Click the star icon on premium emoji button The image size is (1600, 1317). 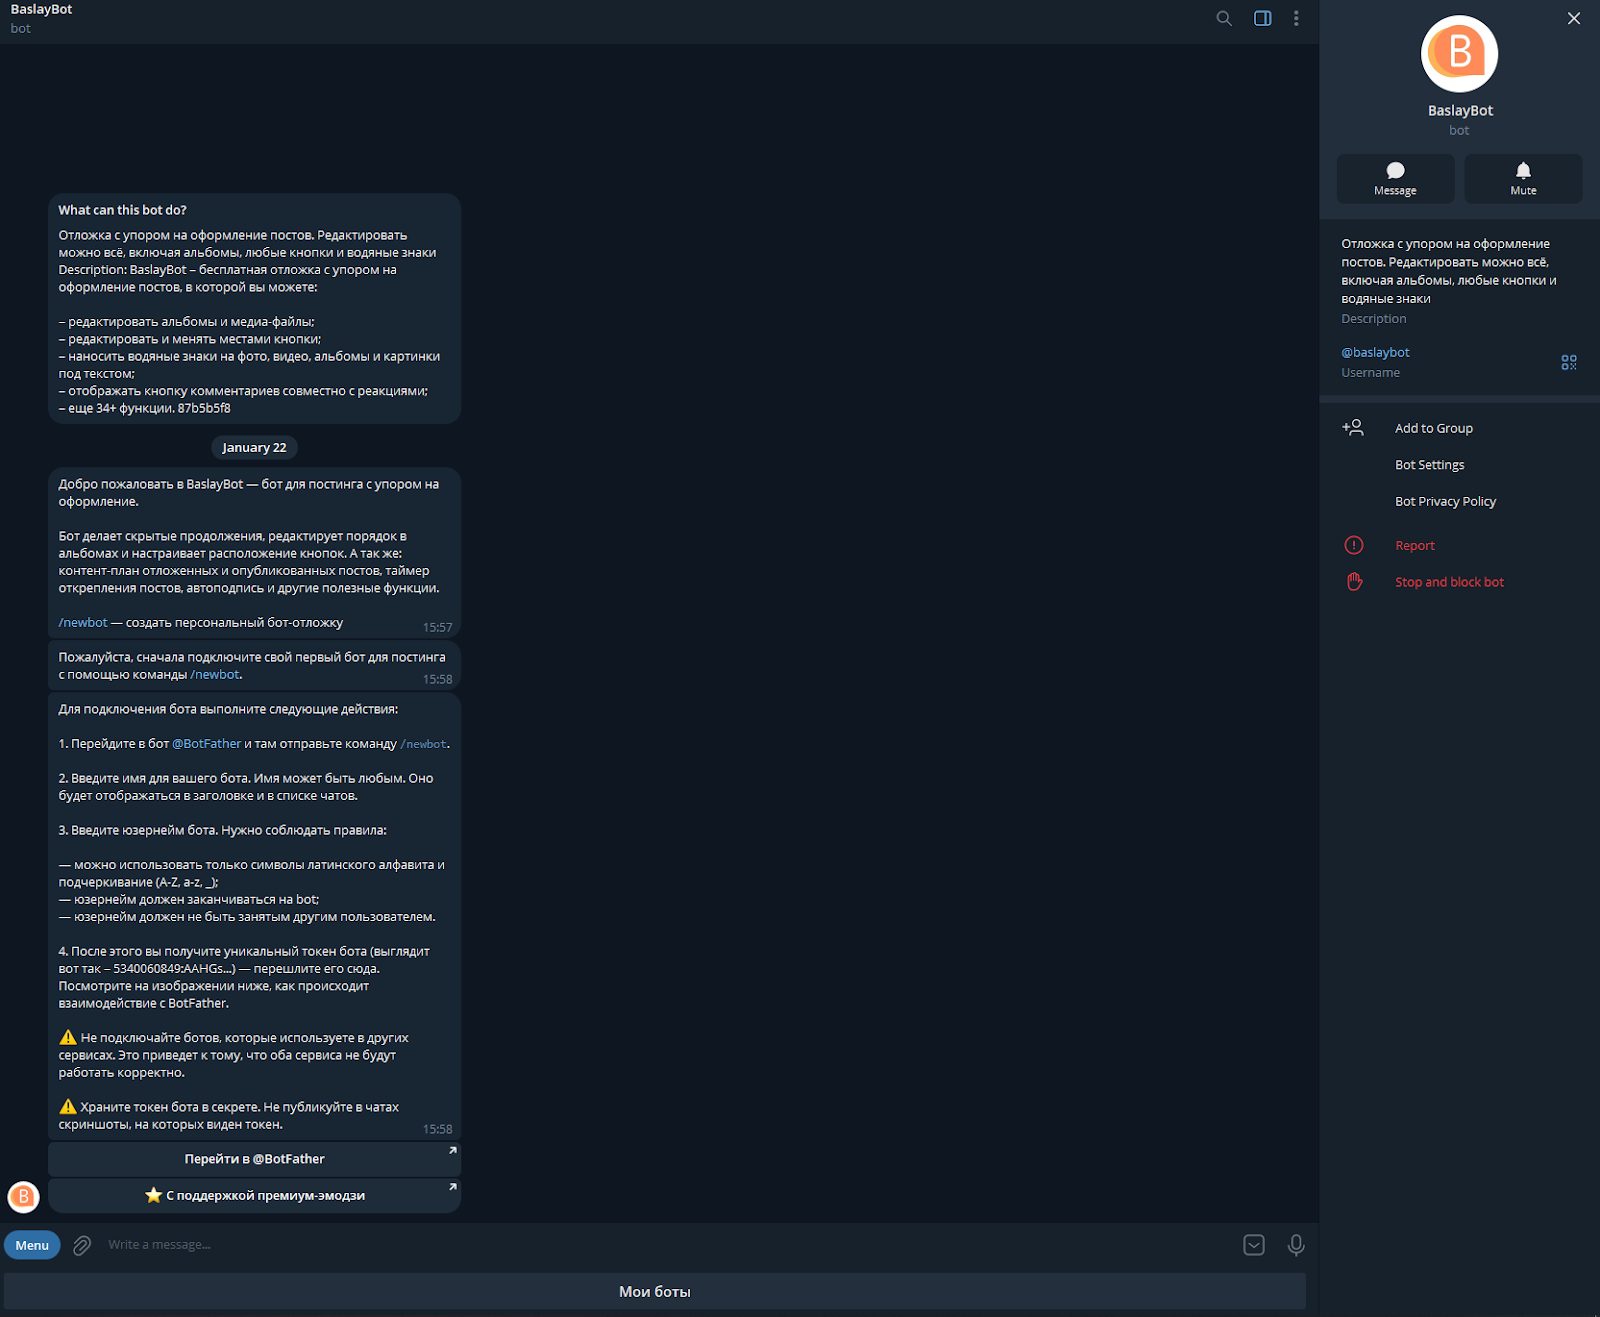153,1196
